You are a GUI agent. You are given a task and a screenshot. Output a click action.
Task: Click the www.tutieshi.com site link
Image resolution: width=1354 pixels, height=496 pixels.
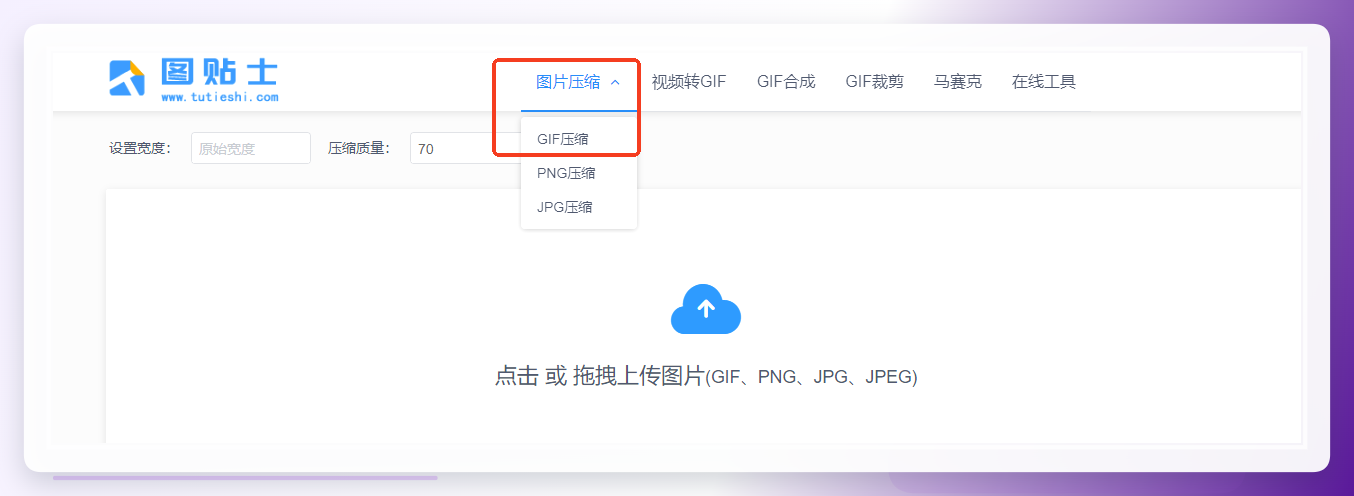(220, 97)
